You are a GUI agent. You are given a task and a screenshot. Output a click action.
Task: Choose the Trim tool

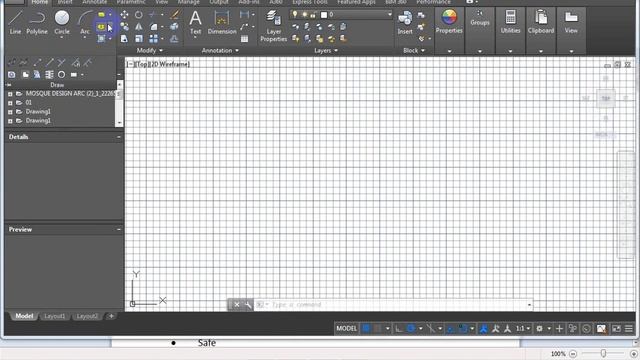tap(153, 15)
